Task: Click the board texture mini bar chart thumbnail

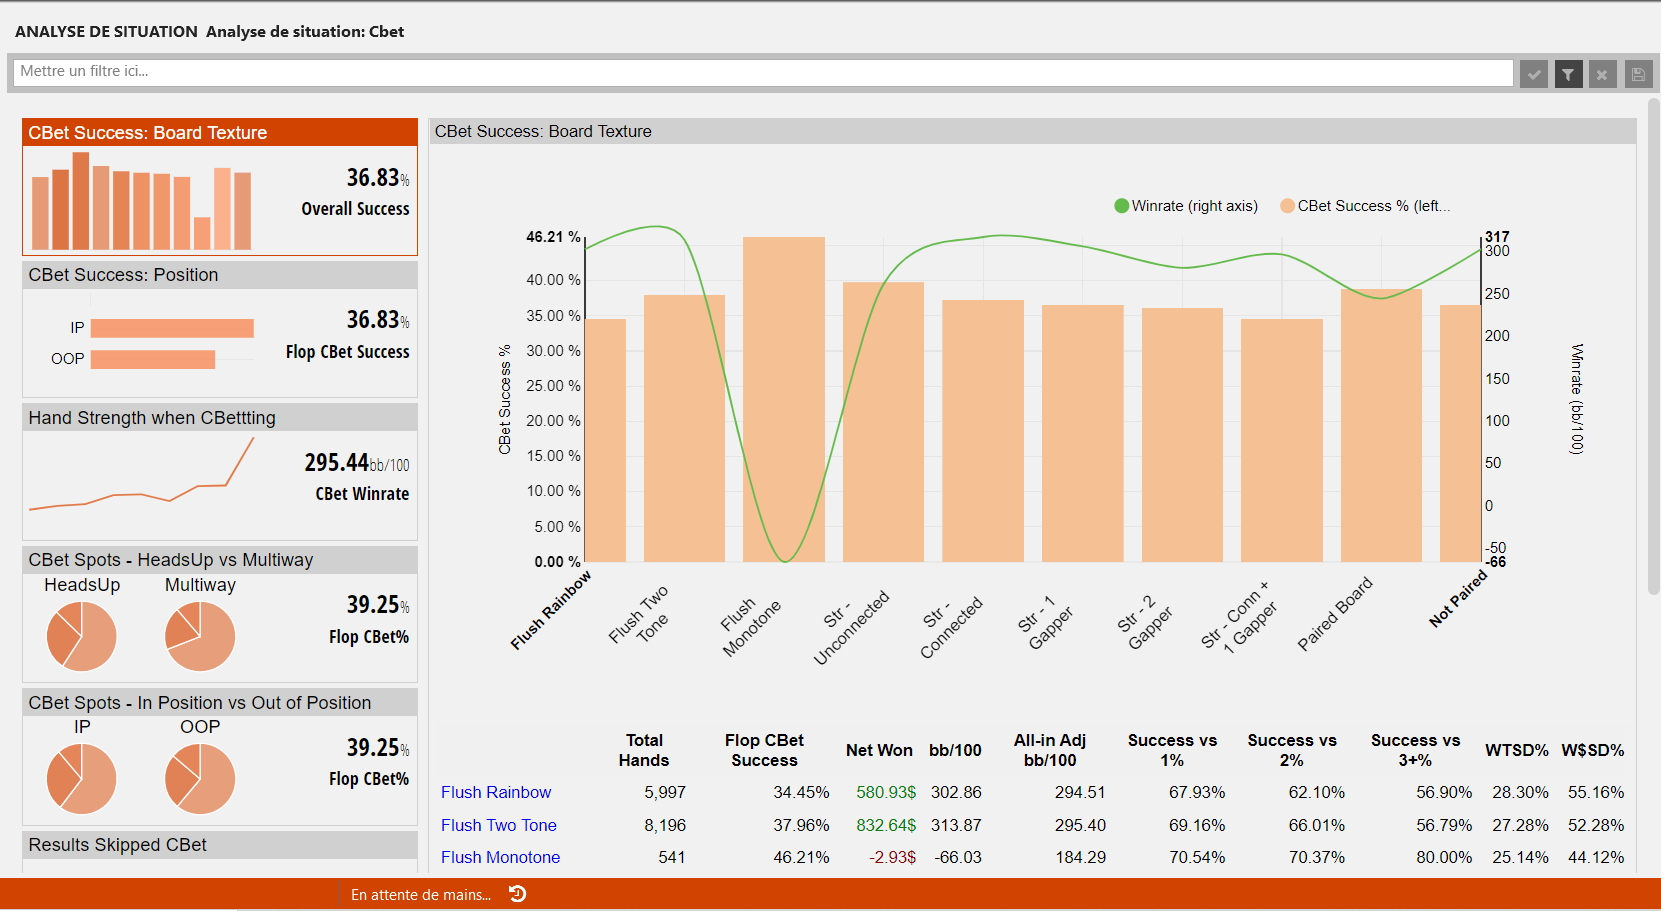Action: (x=141, y=201)
